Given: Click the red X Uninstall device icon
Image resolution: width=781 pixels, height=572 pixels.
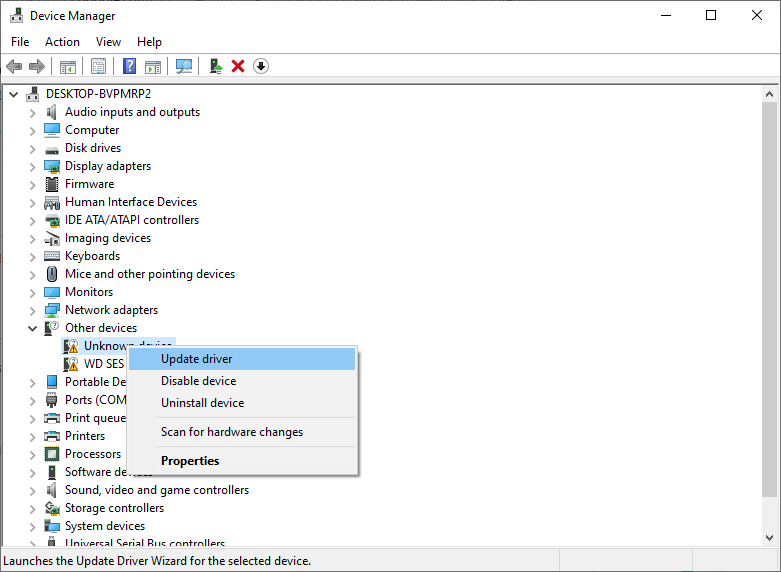Looking at the screenshot, I should pos(238,66).
